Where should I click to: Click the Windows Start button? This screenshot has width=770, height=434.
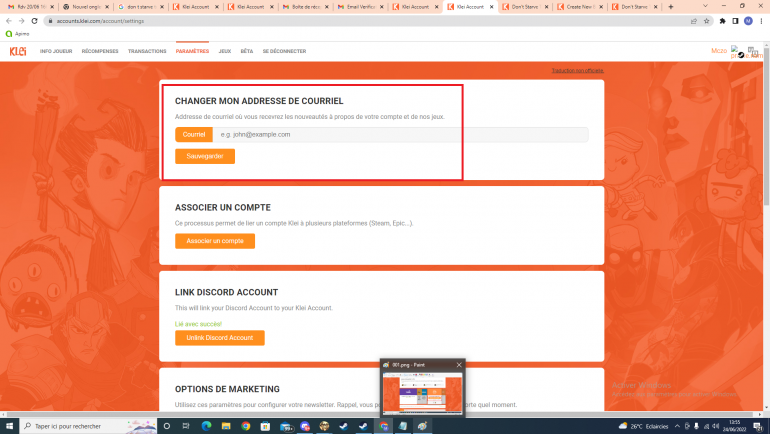(x=10, y=425)
